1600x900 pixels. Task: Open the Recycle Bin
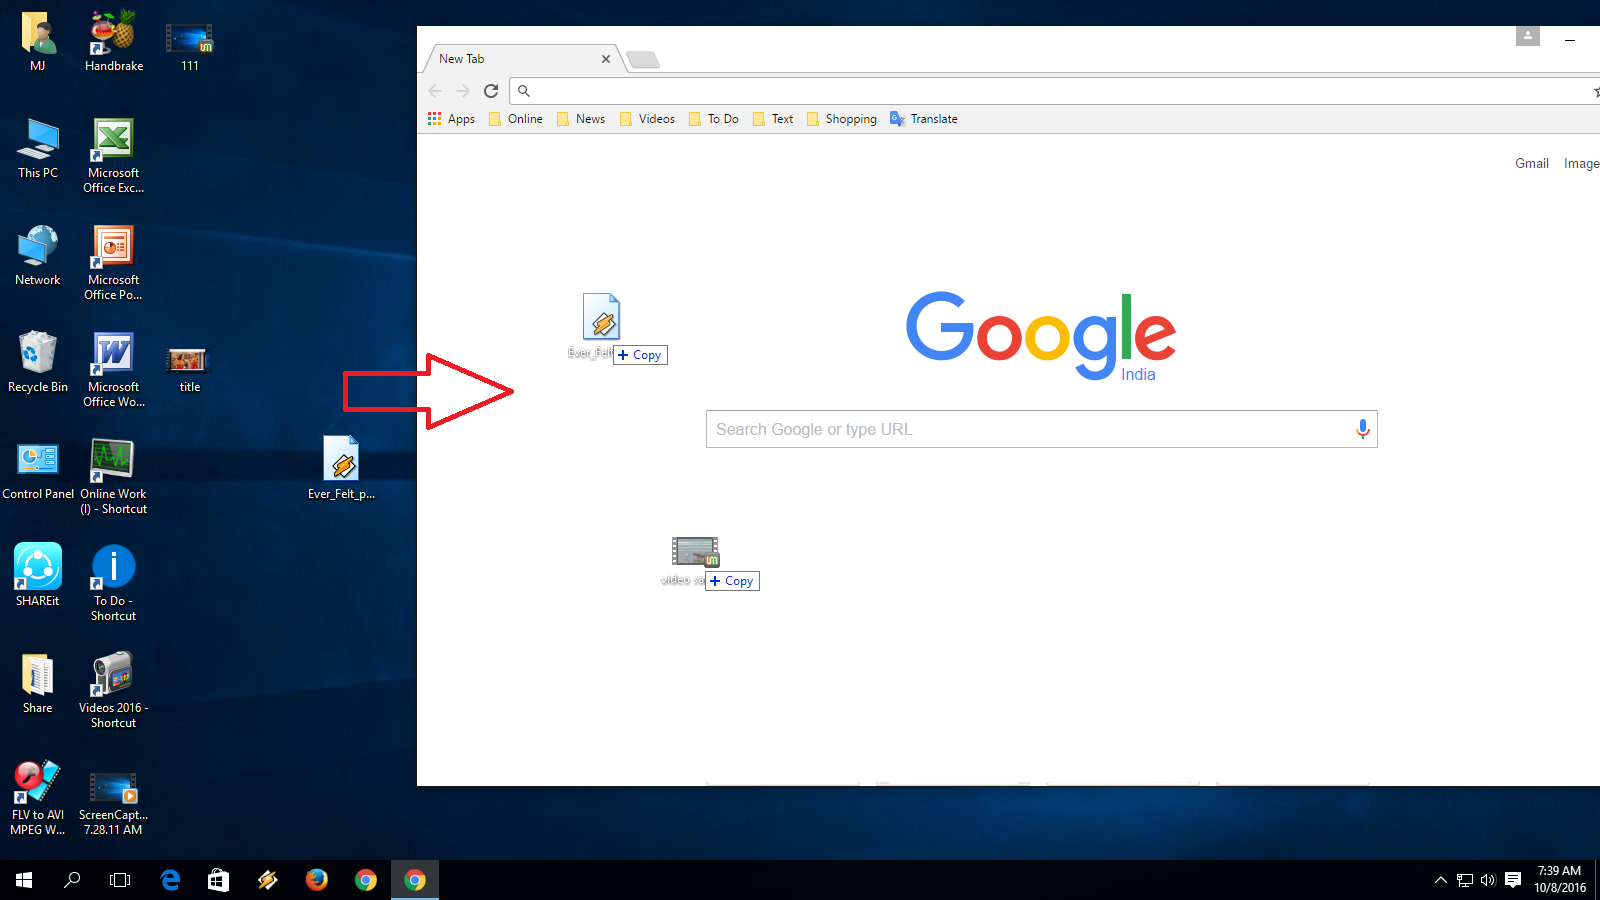click(37, 360)
